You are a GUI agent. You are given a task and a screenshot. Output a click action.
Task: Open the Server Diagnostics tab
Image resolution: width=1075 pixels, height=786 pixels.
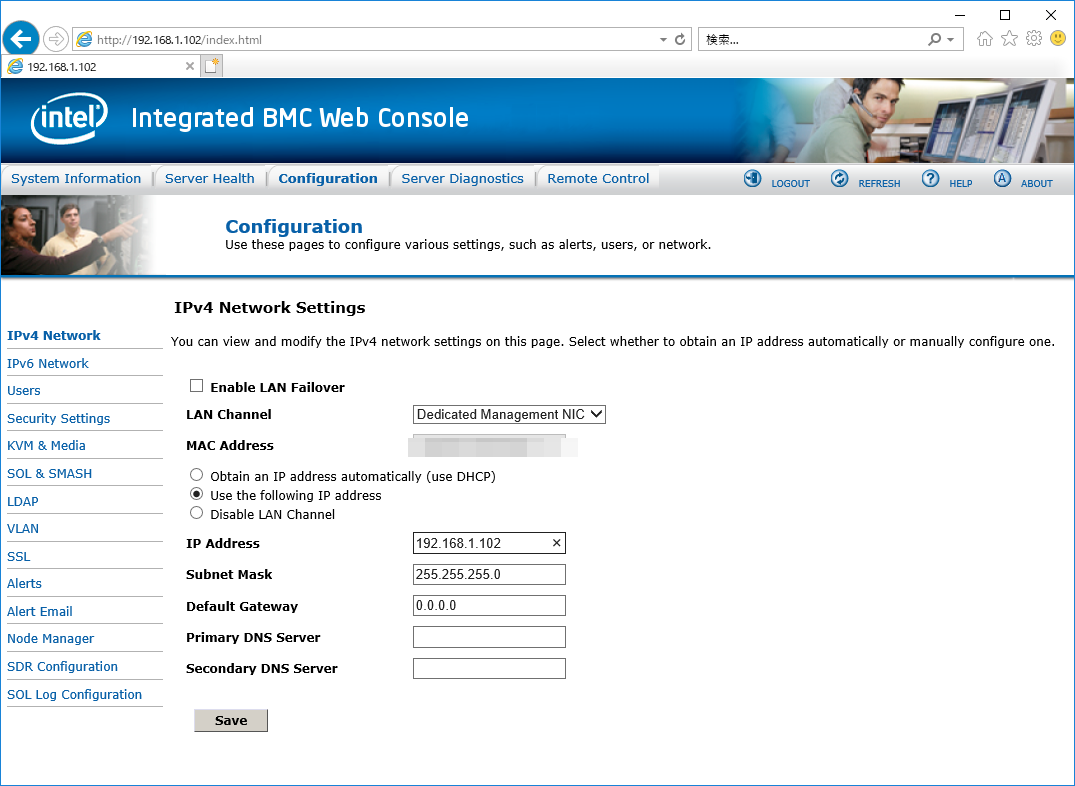coord(462,178)
